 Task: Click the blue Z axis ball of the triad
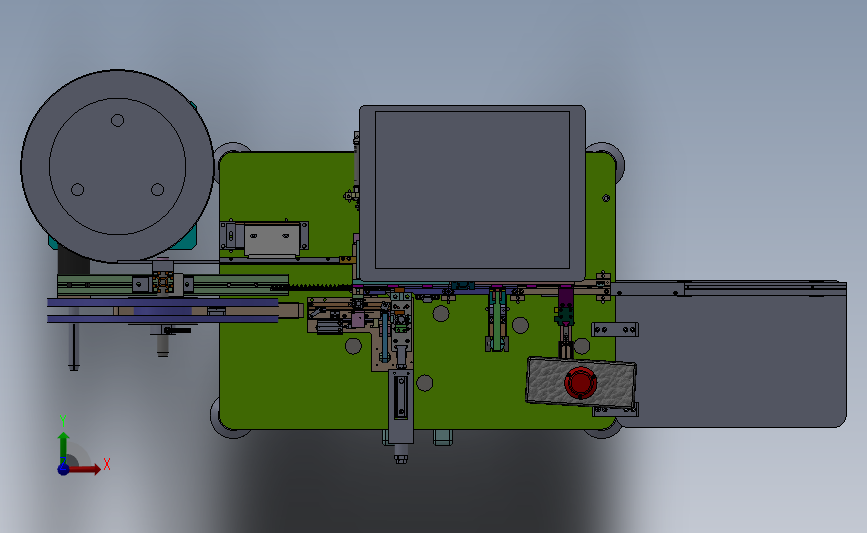63,469
